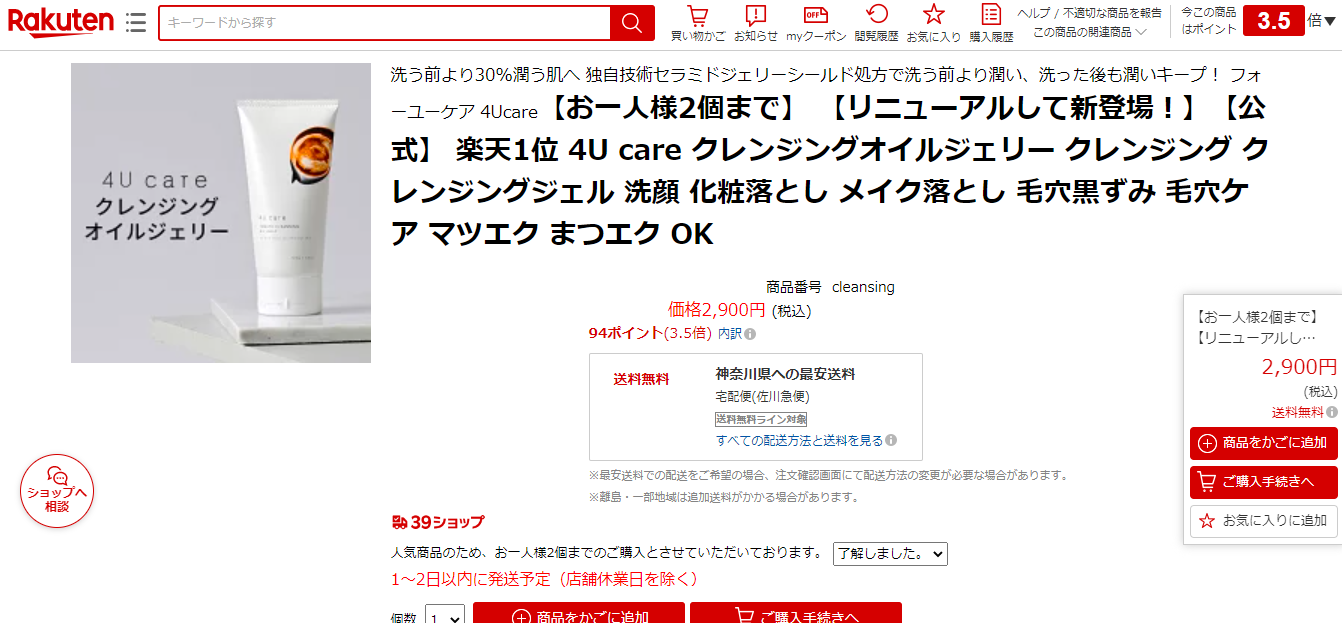Click side panel price 2,900円
The width and height of the screenshot is (1342, 623).
pos(1299,367)
